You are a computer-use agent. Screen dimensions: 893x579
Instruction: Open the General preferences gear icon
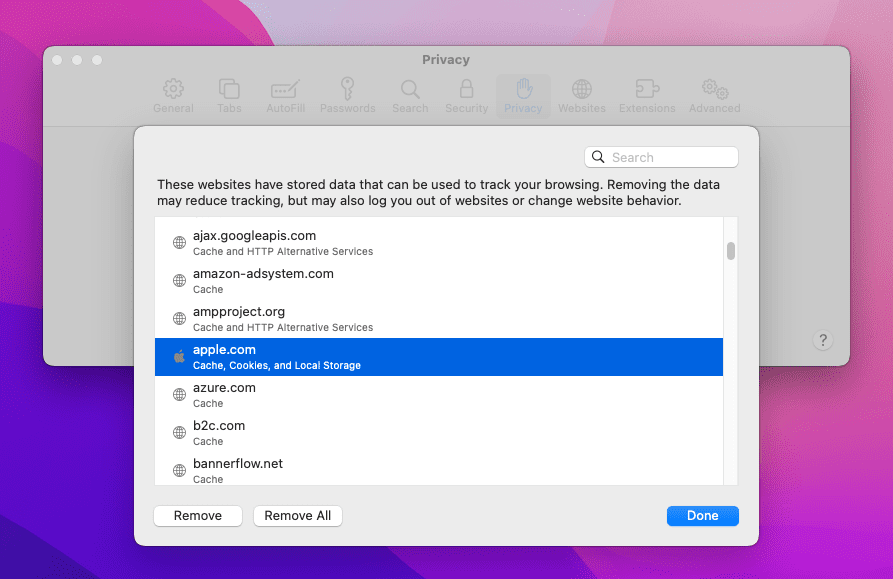[173, 89]
